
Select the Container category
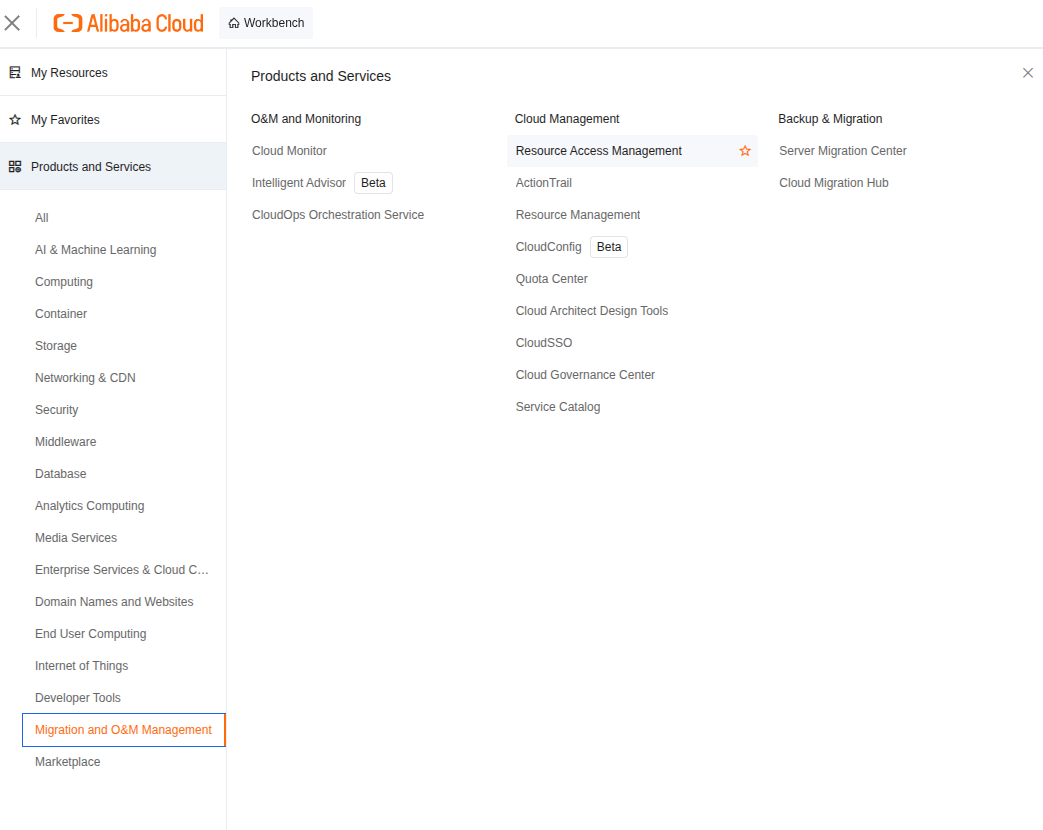[x=61, y=314]
